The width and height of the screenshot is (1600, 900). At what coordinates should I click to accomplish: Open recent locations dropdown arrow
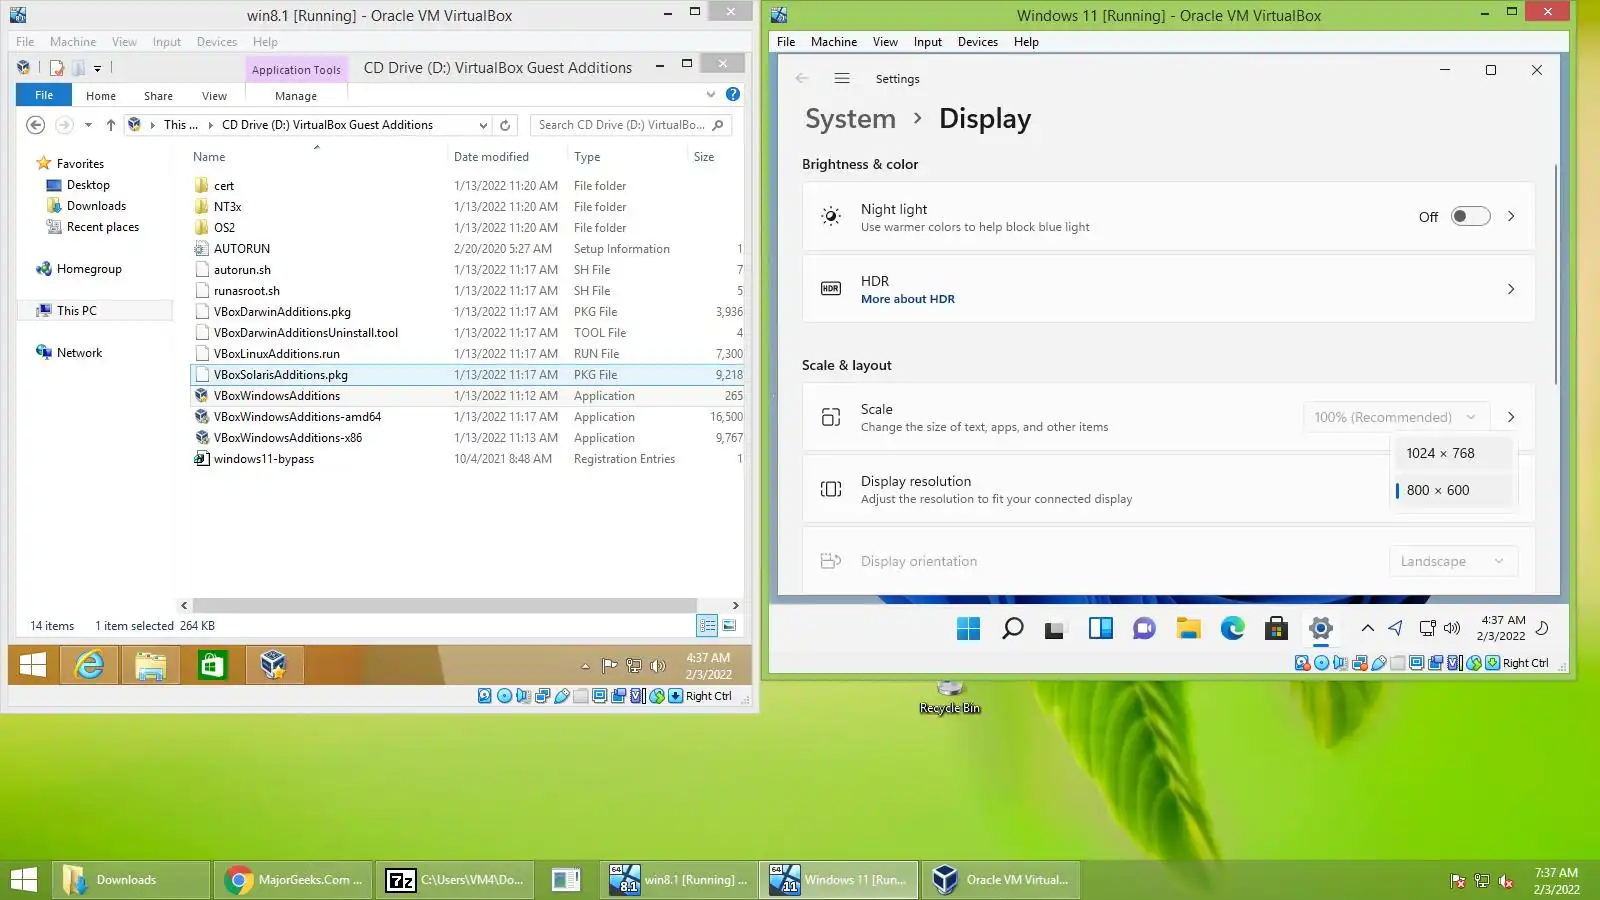(x=88, y=125)
